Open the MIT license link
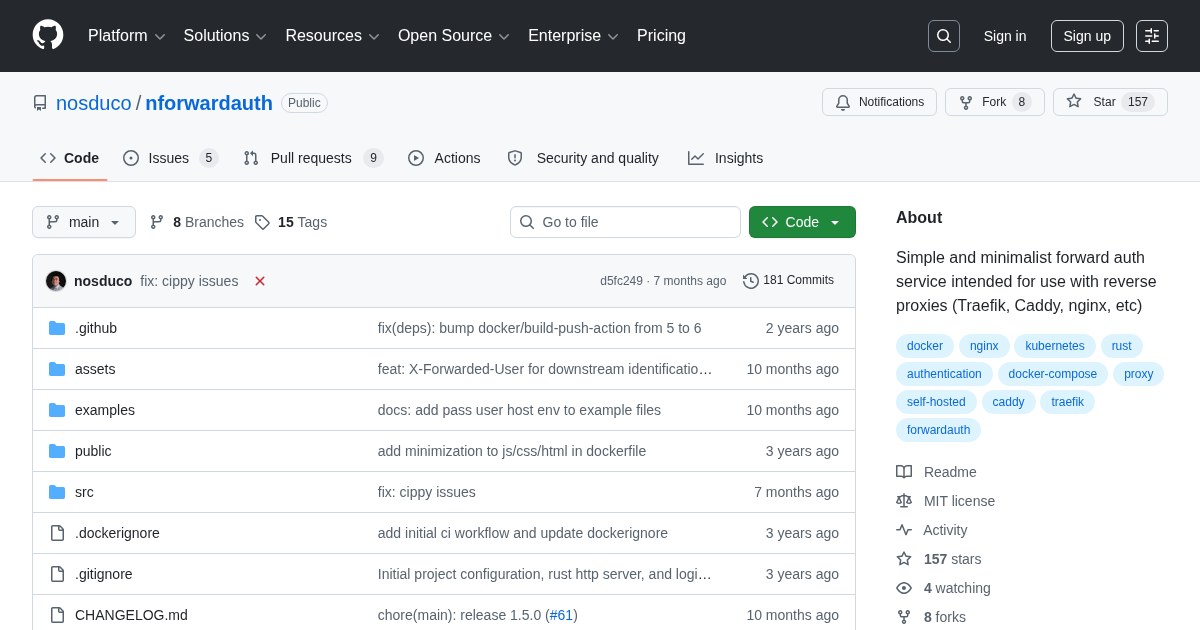The image size is (1200, 630). pyautogui.click(x=945, y=501)
